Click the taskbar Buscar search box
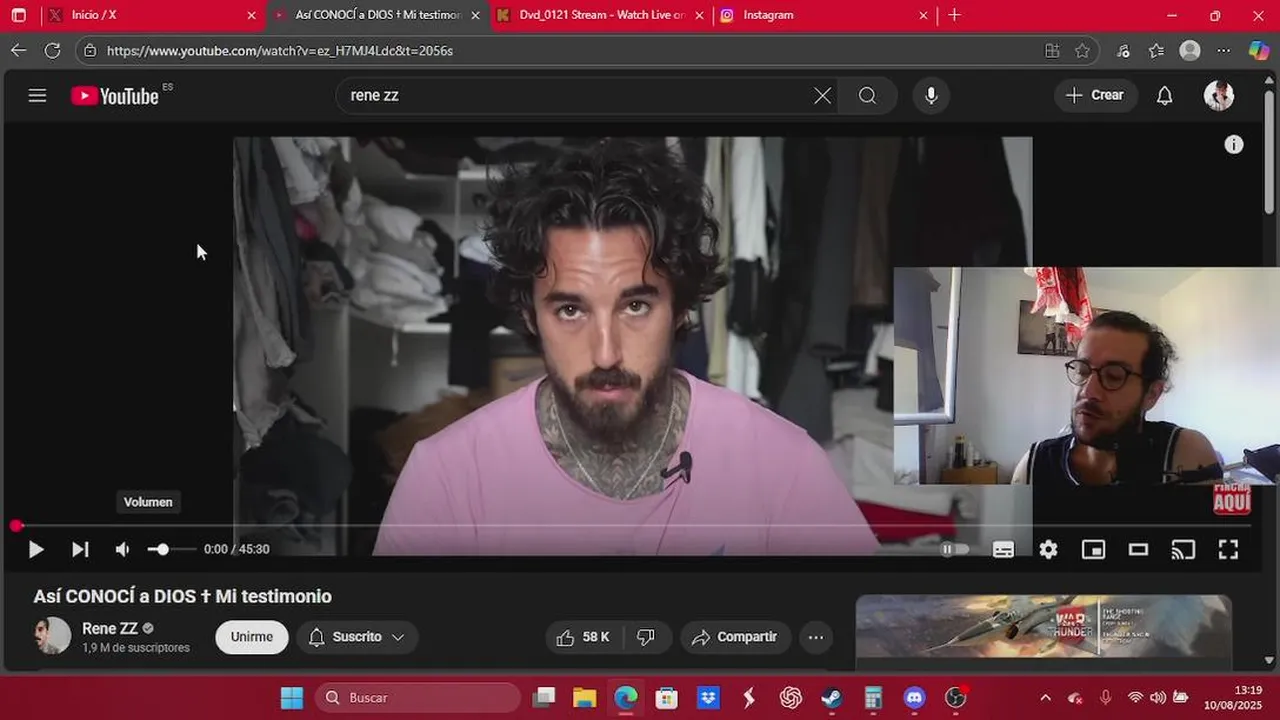 coord(418,697)
